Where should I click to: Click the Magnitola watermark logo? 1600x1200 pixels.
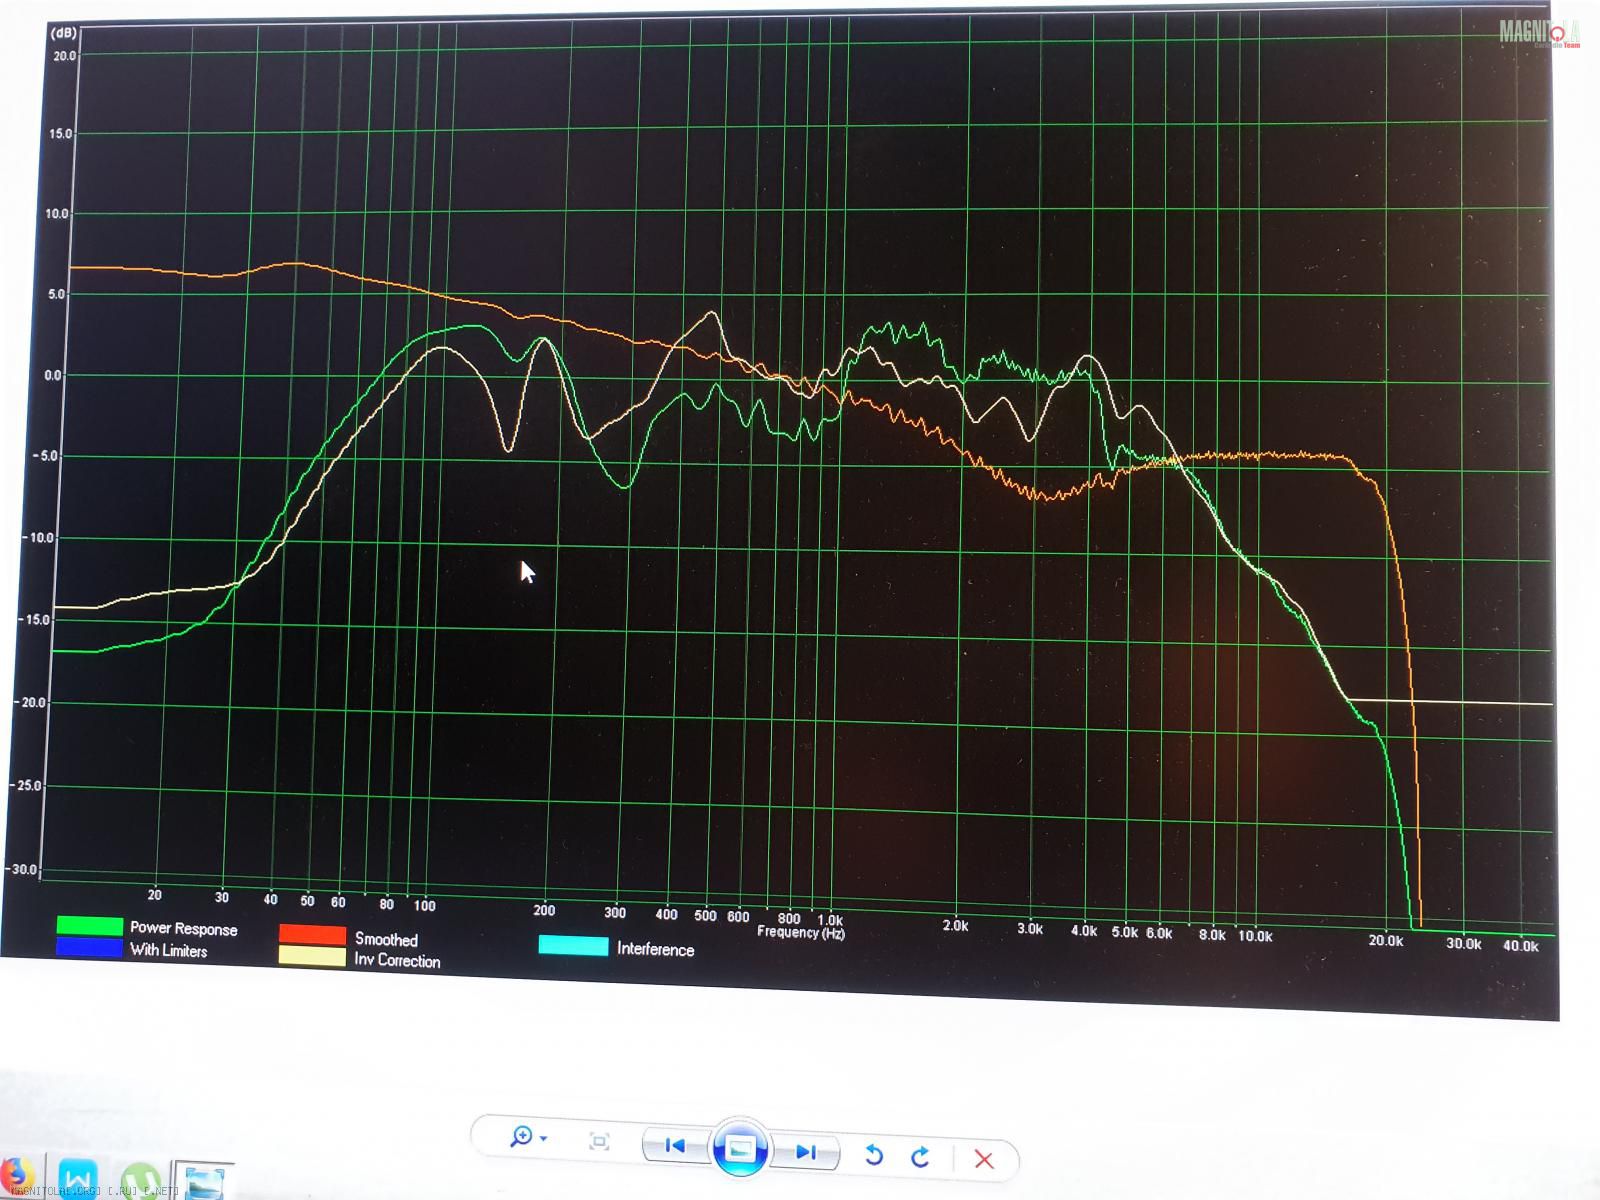(x=1538, y=33)
